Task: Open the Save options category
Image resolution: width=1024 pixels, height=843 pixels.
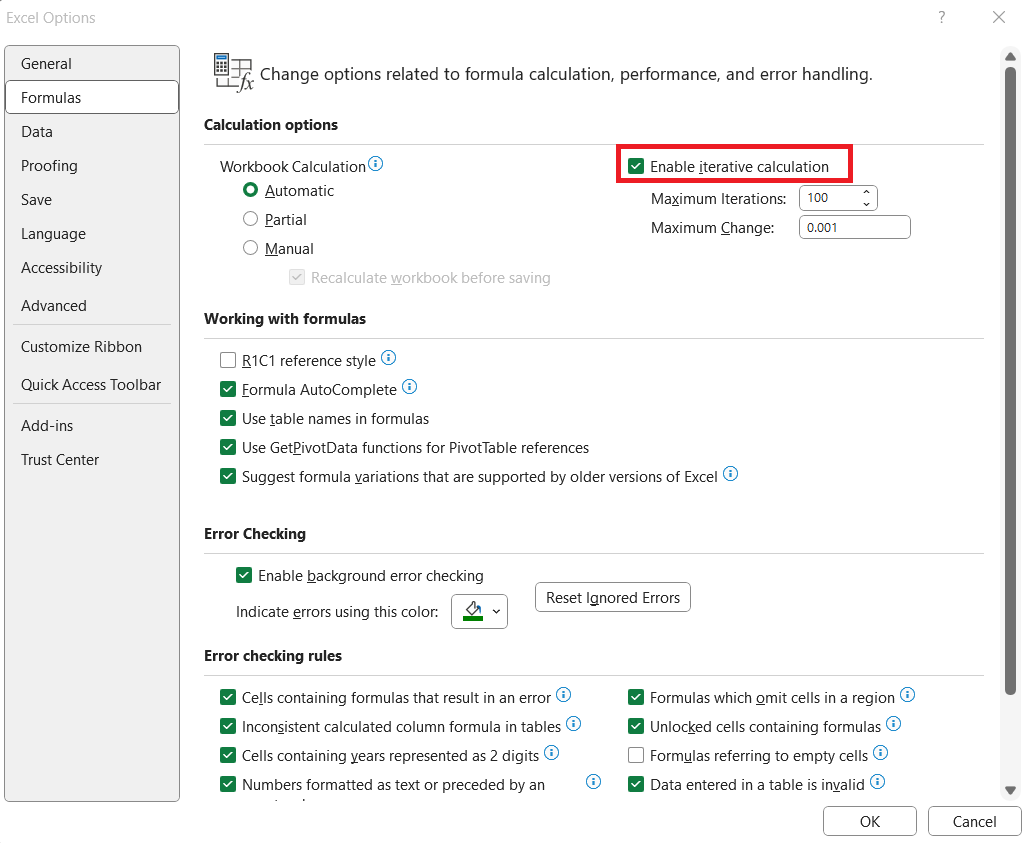Action: 92,200
